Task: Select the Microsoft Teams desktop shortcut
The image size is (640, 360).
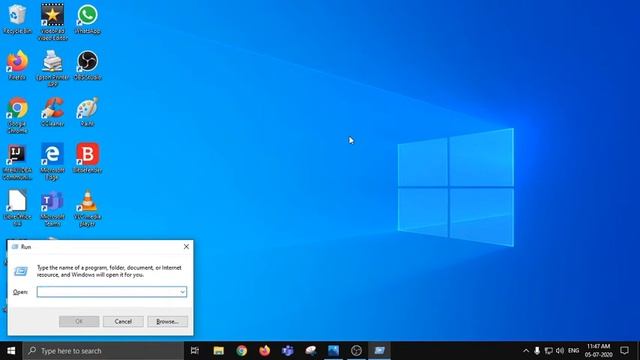Action: 52,208
